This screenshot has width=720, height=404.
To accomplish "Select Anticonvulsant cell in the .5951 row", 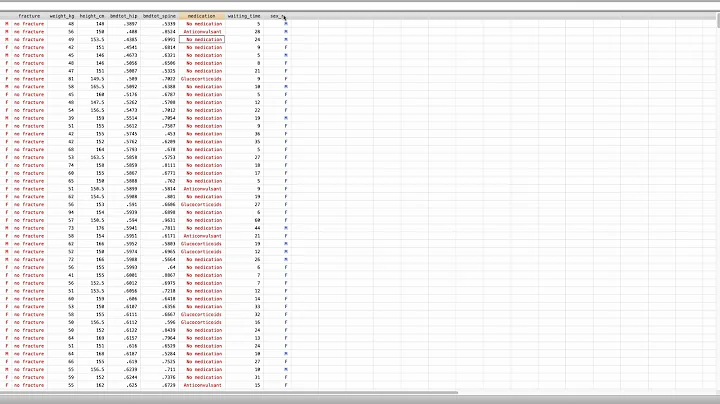I will click(202, 236).
